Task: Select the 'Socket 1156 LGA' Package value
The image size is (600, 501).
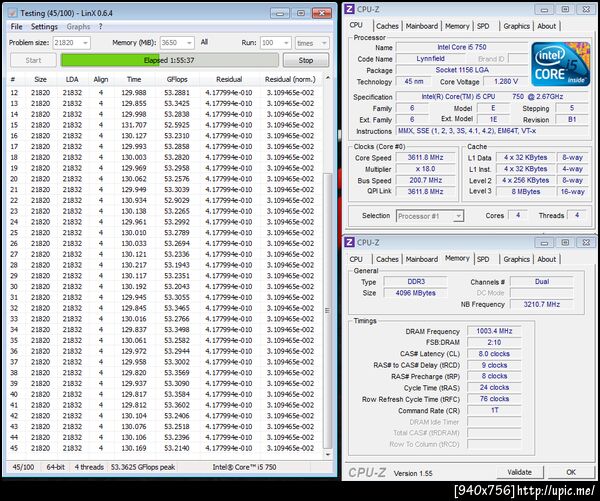Action: [x=462, y=70]
